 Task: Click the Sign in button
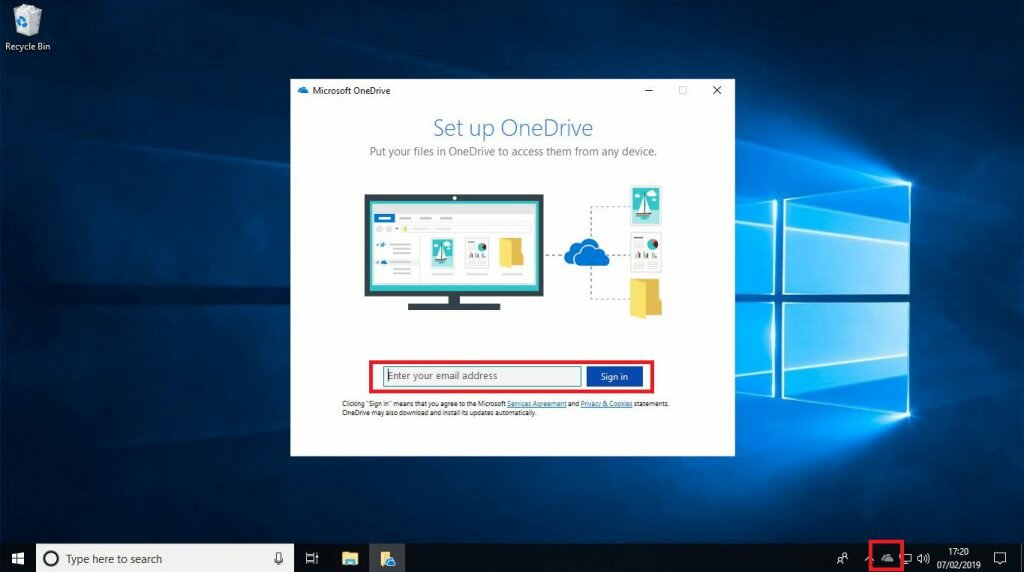614,376
